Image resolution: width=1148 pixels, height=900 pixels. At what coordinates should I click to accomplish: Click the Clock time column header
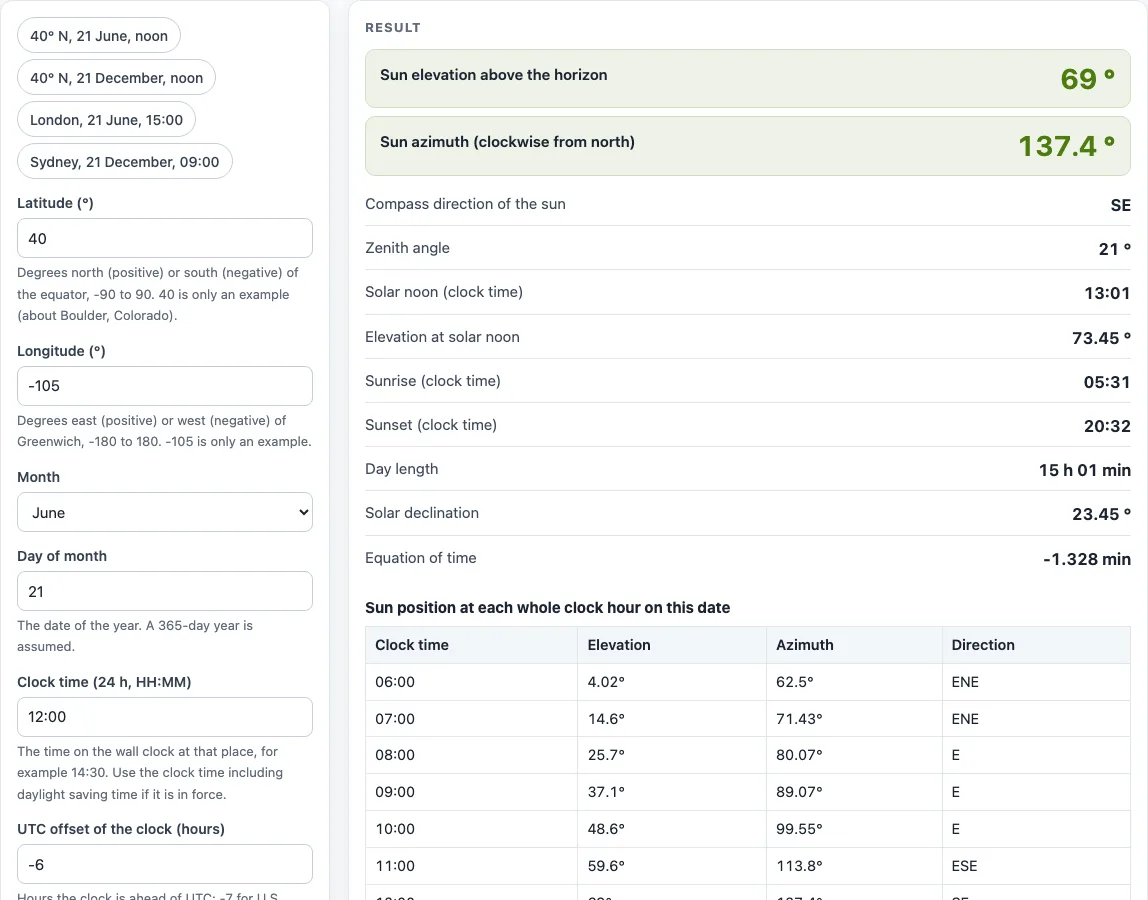pyautogui.click(x=472, y=645)
